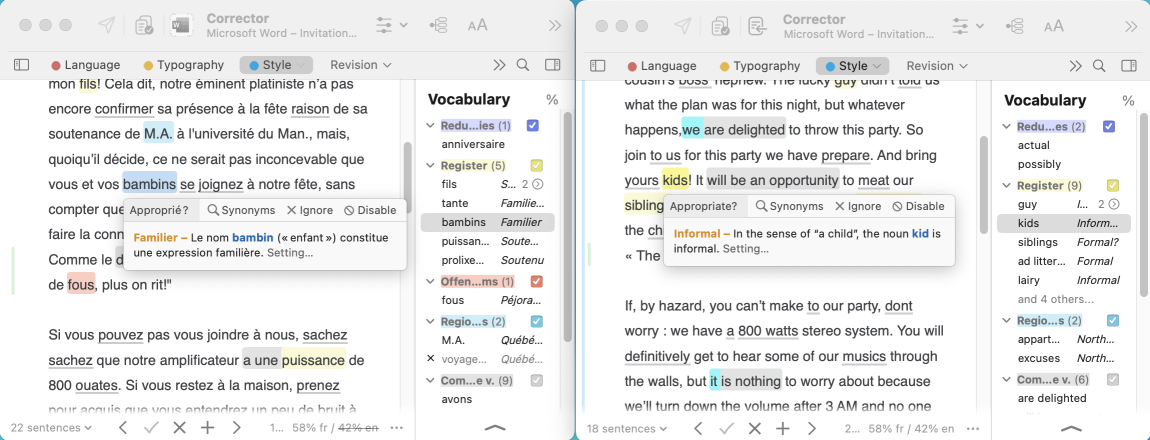Click the document checkmark icon in English window
This screenshot has width=1150, height=440.
(x=720, y=26)
